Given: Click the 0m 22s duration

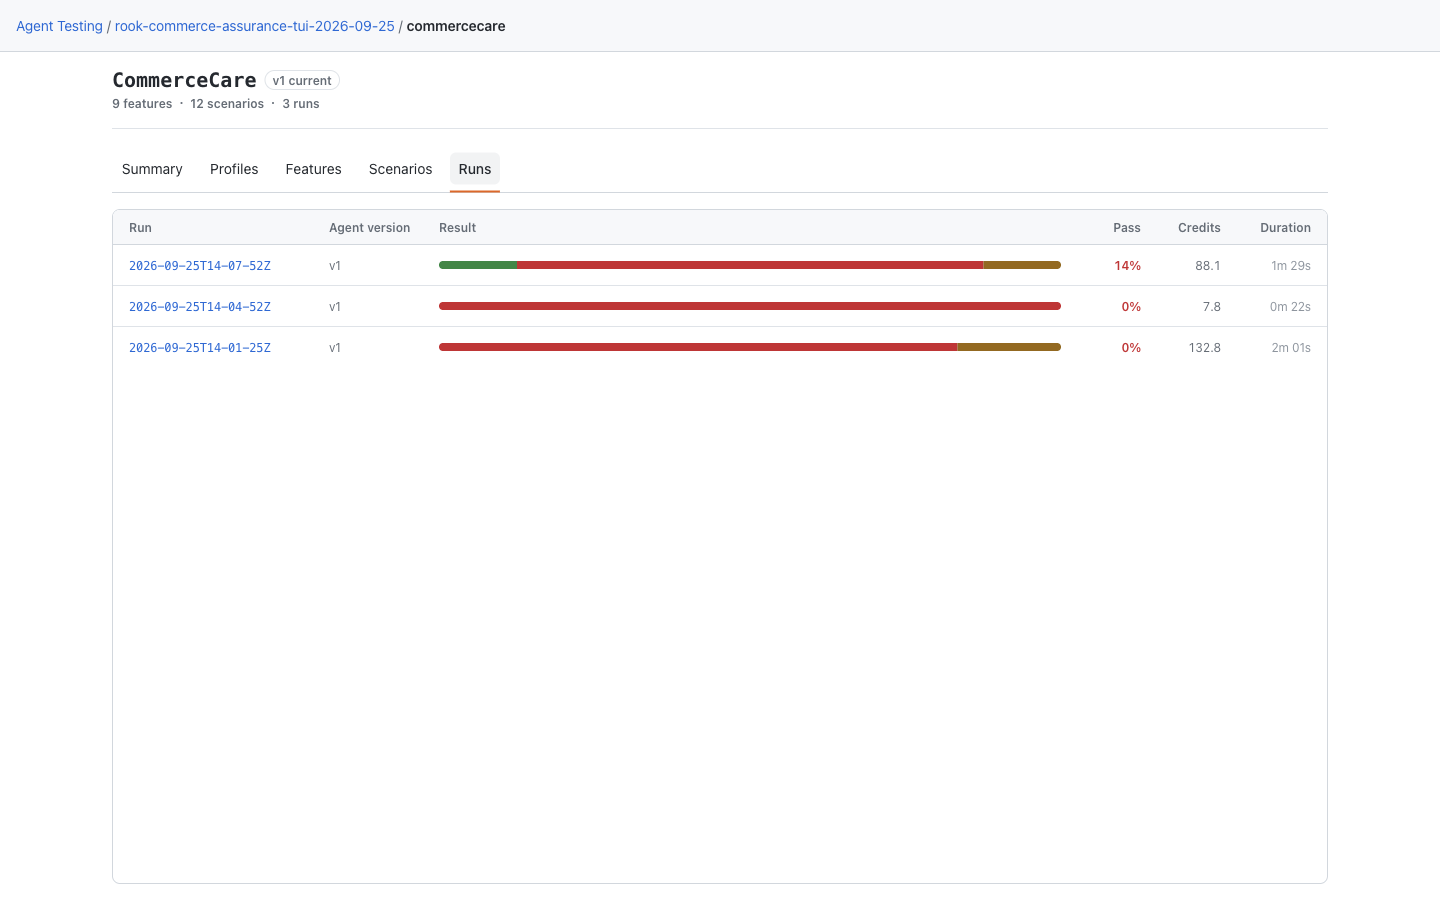Looking at the screenshot, I should [x=1290, y=307].
